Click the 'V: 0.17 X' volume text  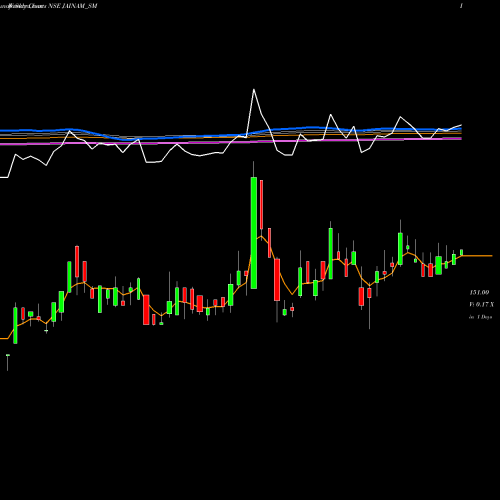coord(481,304)
